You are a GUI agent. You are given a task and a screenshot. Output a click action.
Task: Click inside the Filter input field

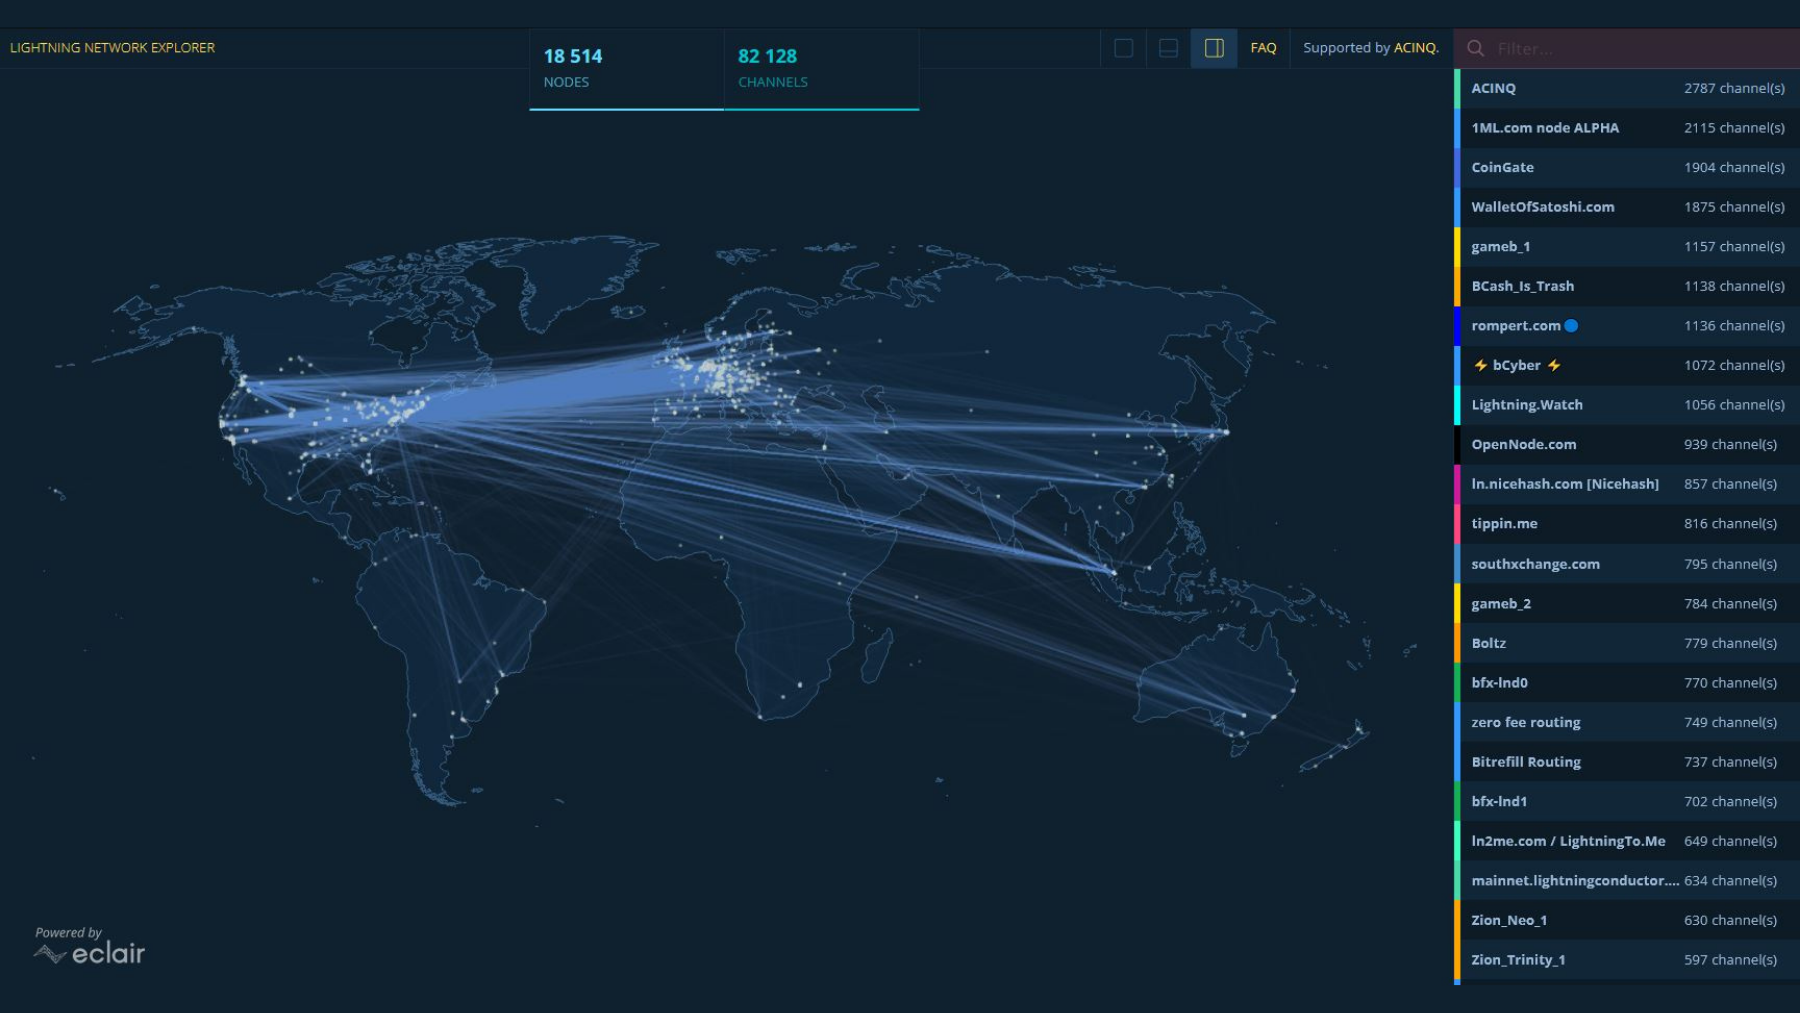[x=1600, y=48]
